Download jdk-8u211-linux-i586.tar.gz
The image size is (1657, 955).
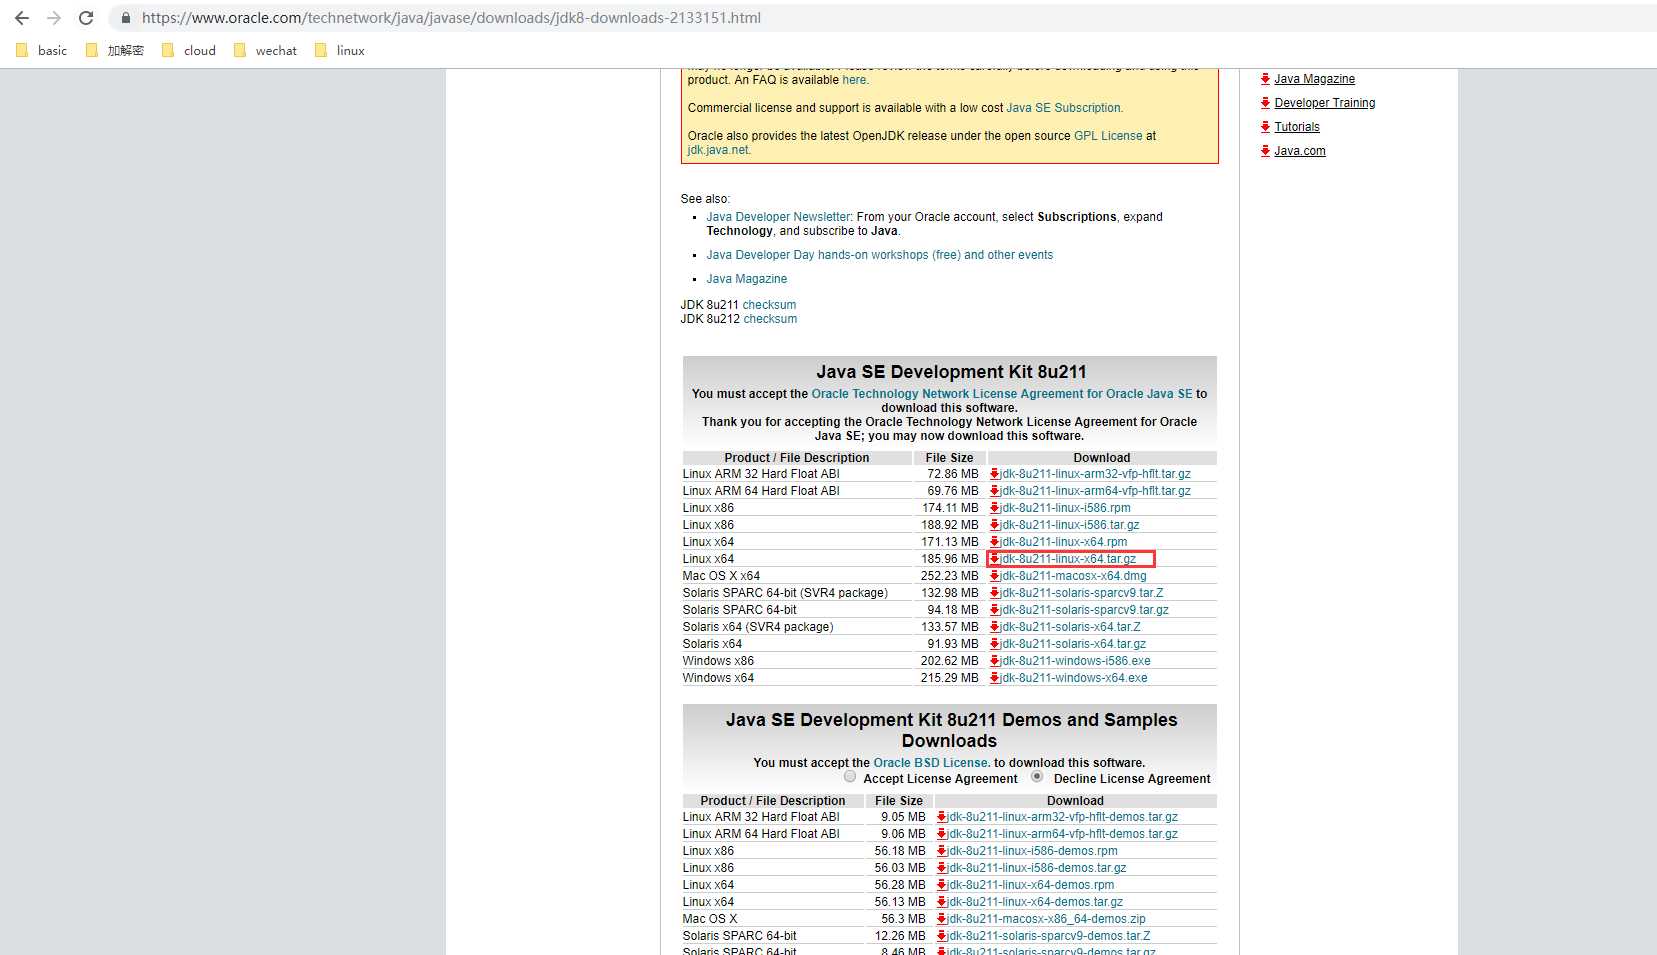tap(1070, 525)
